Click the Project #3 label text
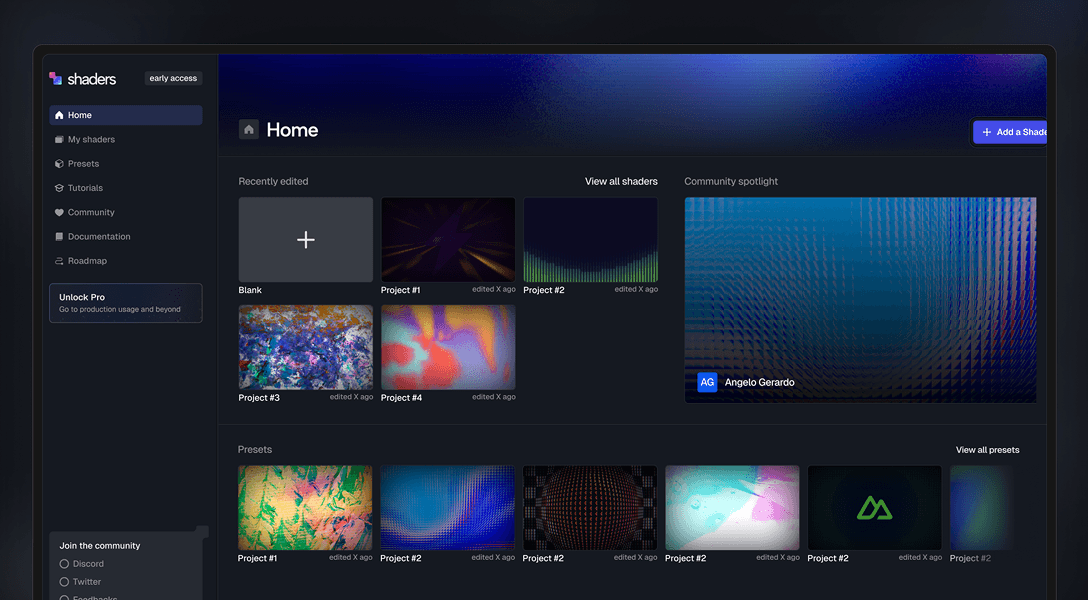Image resolution: width=1088 pixels, height=600 pixels. pos(259,398)
